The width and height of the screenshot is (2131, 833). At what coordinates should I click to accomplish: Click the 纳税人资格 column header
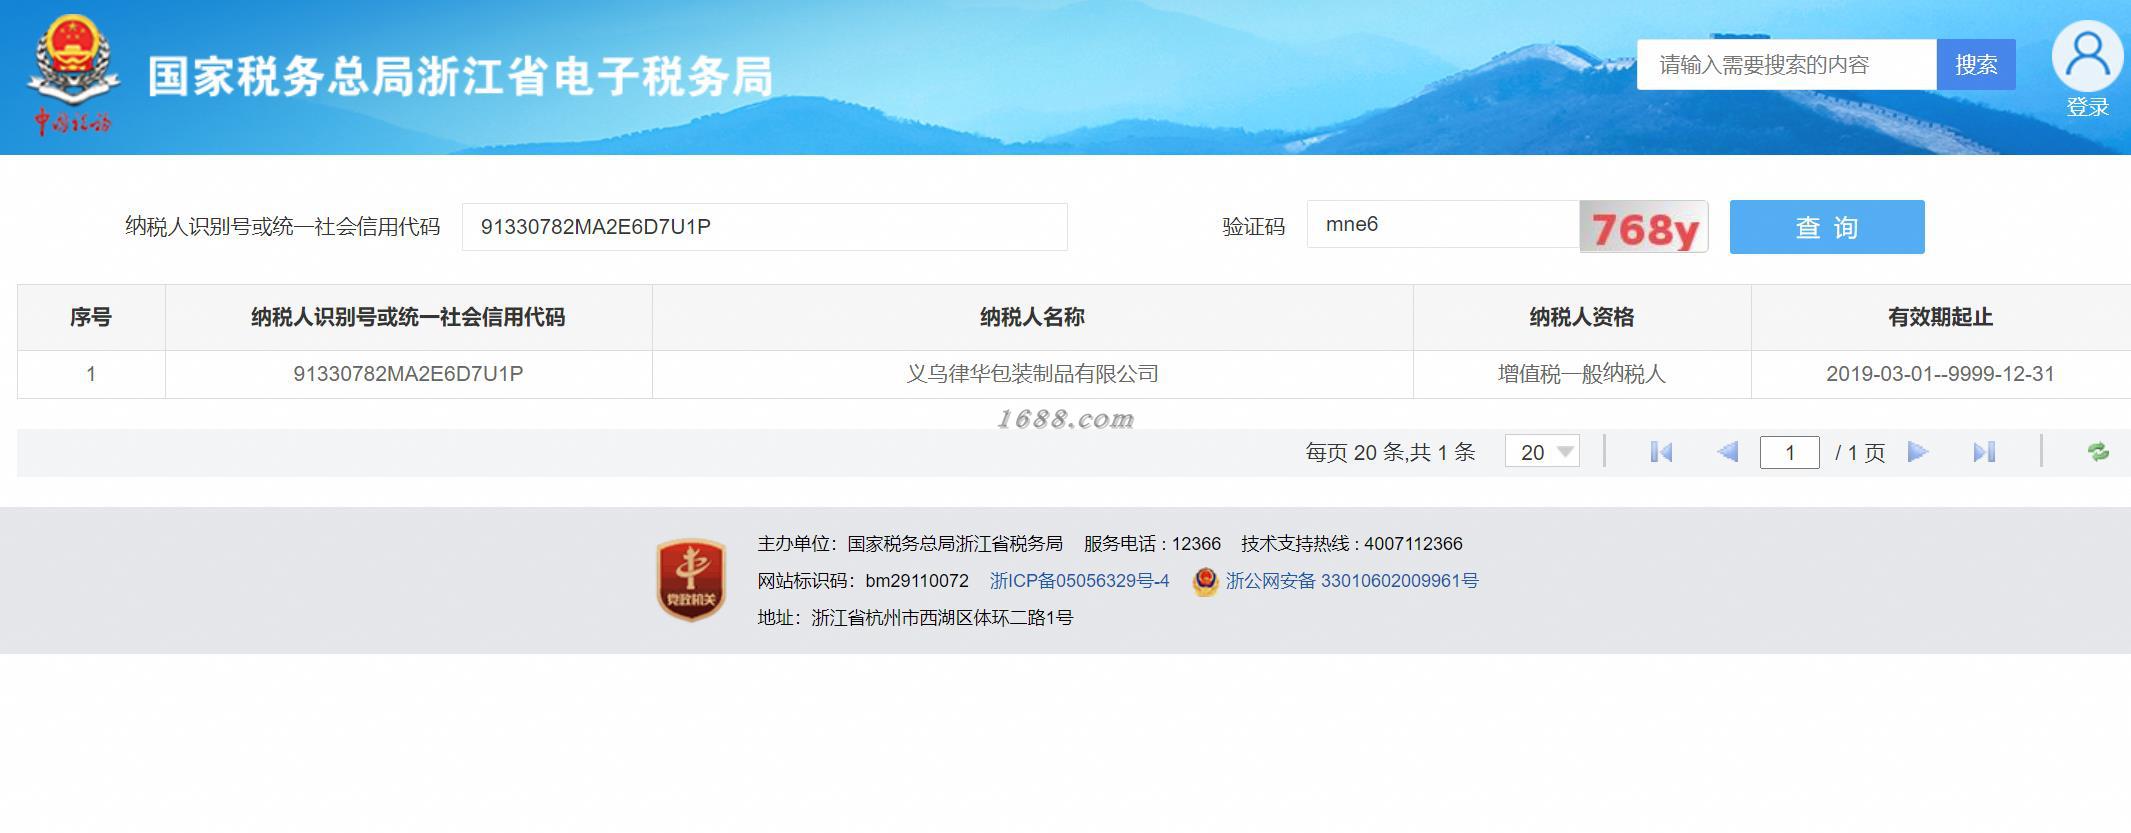(1582, 317)
